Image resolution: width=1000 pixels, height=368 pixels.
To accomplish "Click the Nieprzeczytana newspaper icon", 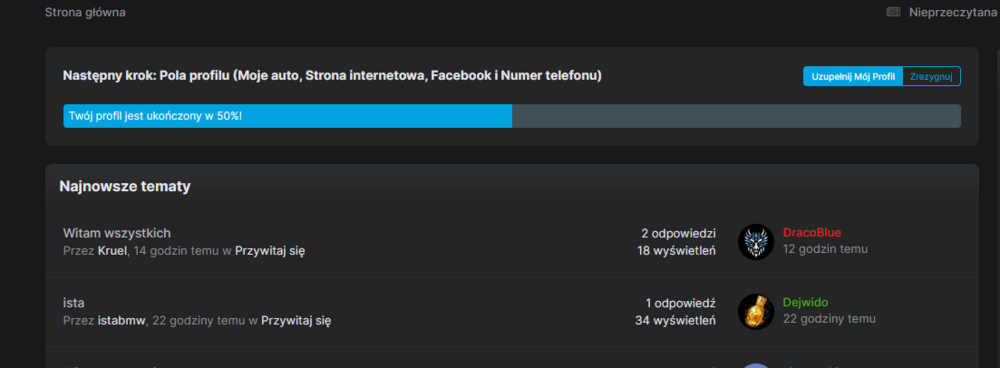I will [x=893, y=12].
